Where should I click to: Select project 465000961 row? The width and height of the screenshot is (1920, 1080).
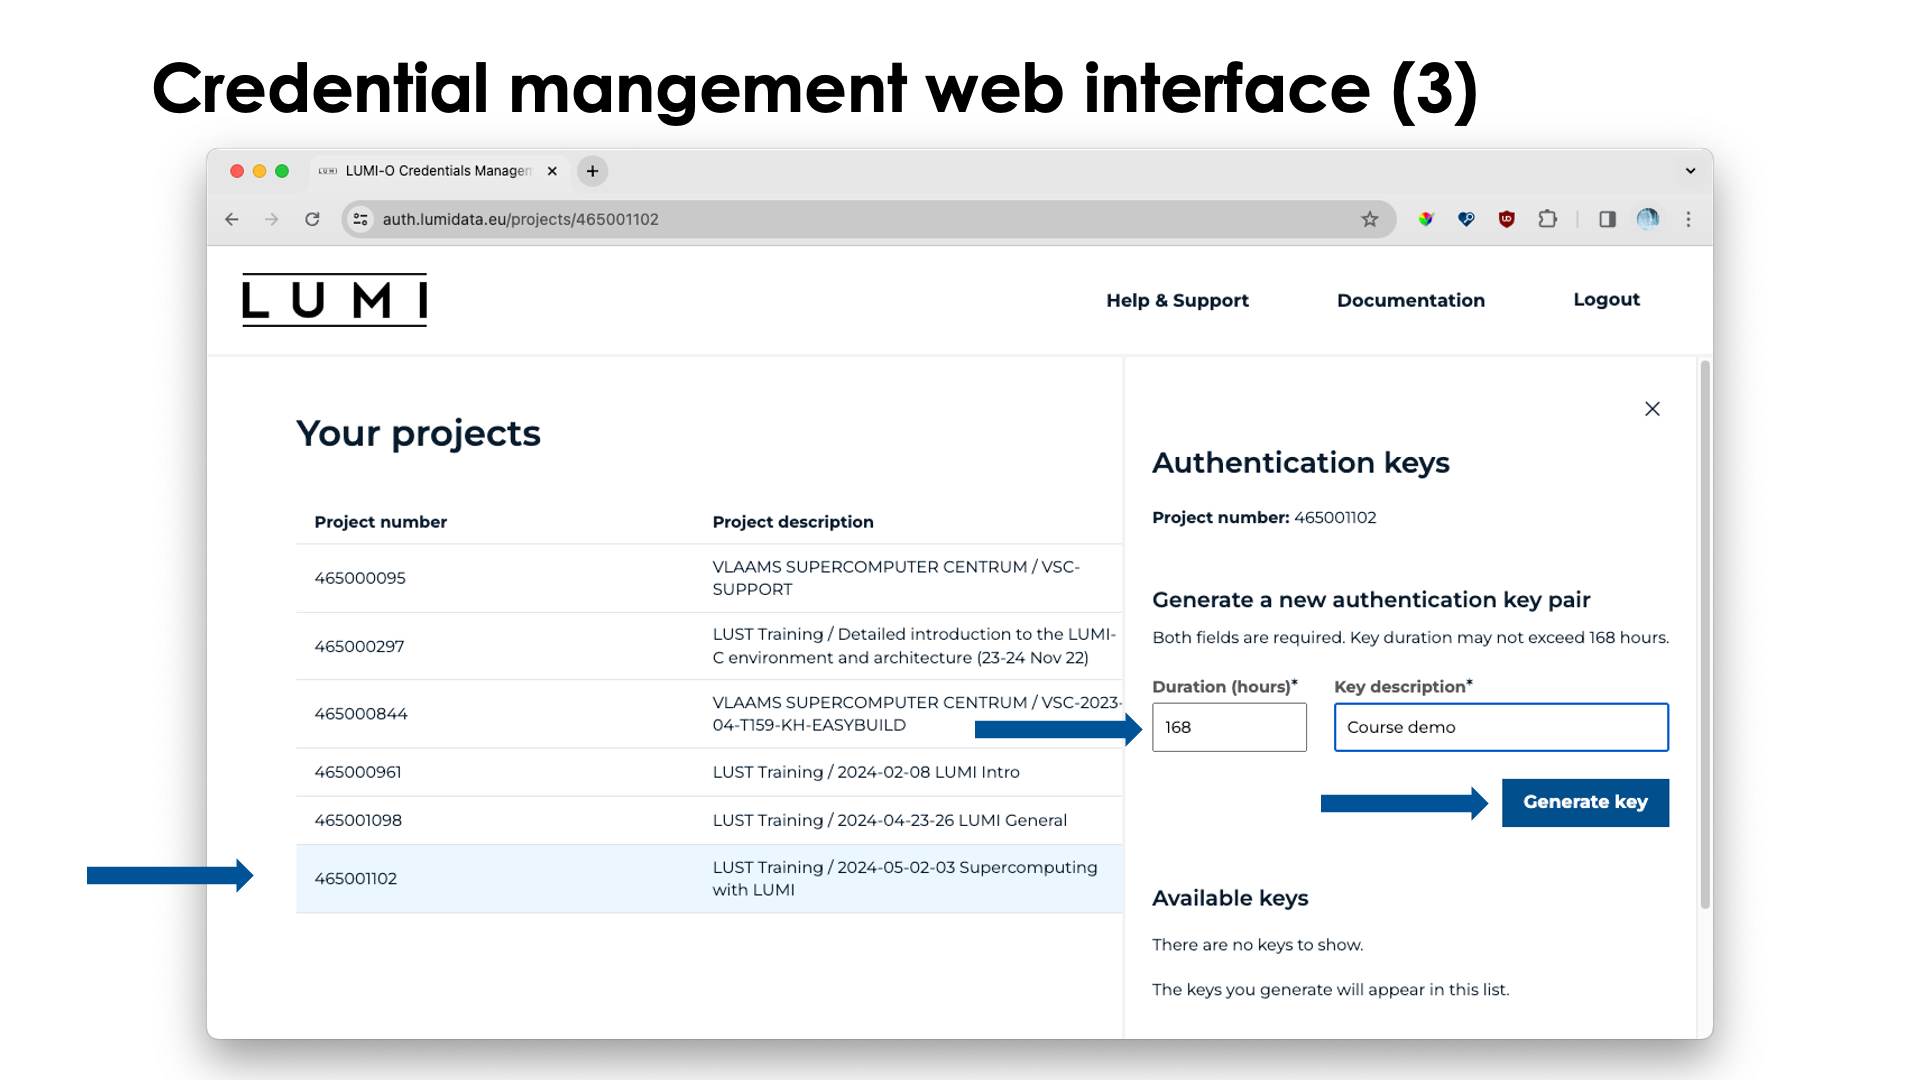pos(709,772)
